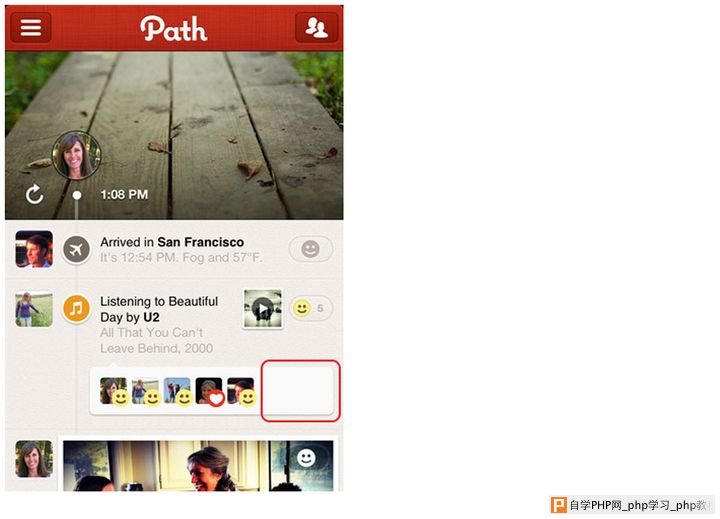720x519 pixels.
Task: Open avatar of woman in field
Action: [34, 309]
